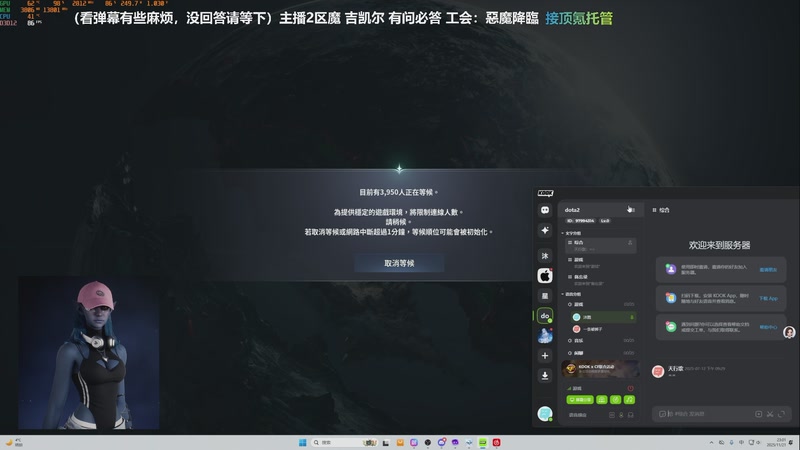Screen dimensions: 800x450
Task: Click the 邀请朋友 invite link
Action: (768, 270)
